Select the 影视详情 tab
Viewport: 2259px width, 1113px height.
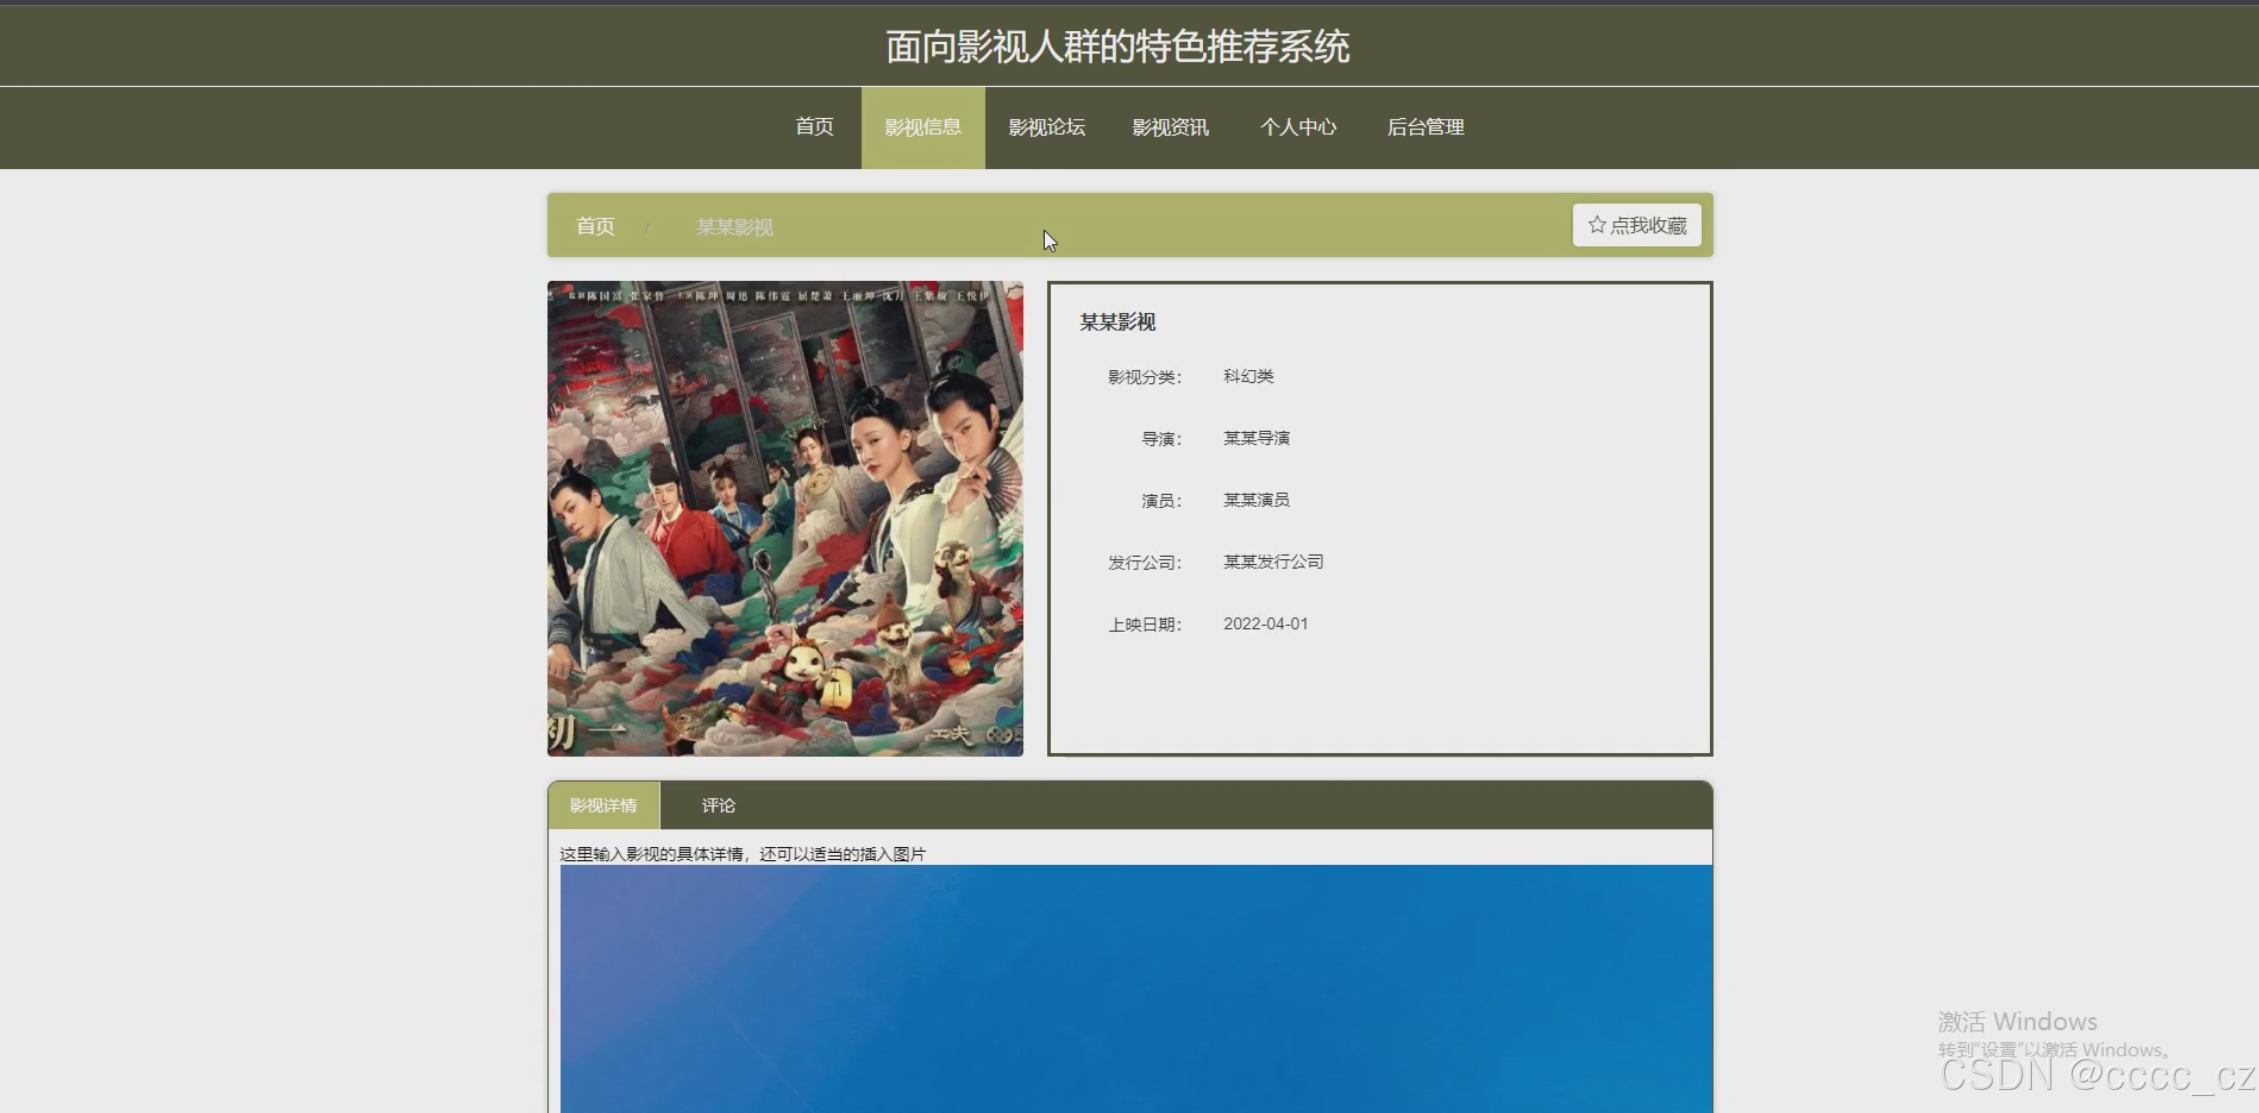tap(603, 805)
